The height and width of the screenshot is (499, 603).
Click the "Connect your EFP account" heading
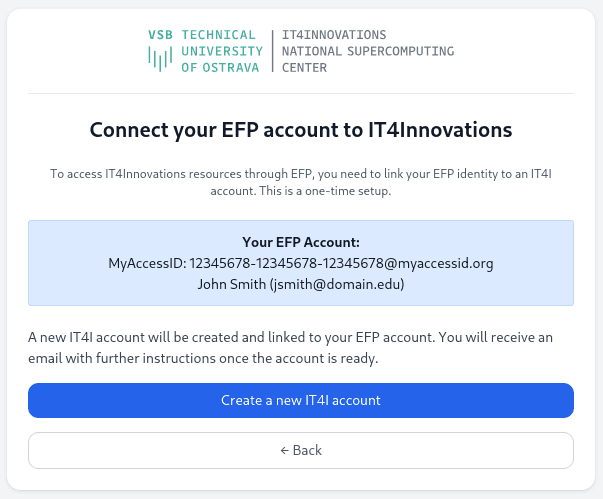tap(301, 130)
